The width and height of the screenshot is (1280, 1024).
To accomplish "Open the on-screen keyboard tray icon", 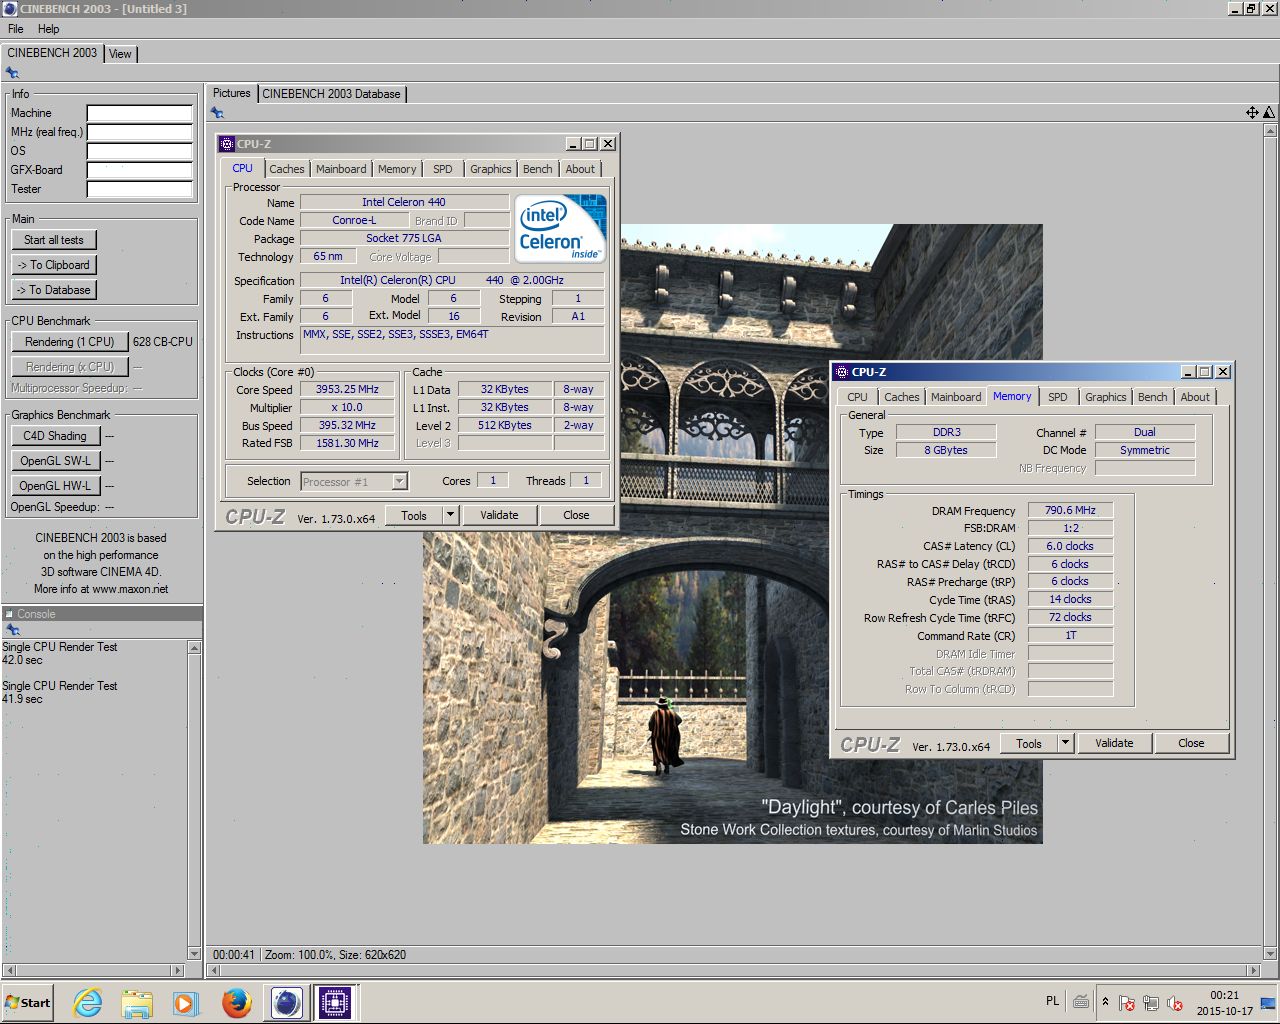I will point(1081,1001).
